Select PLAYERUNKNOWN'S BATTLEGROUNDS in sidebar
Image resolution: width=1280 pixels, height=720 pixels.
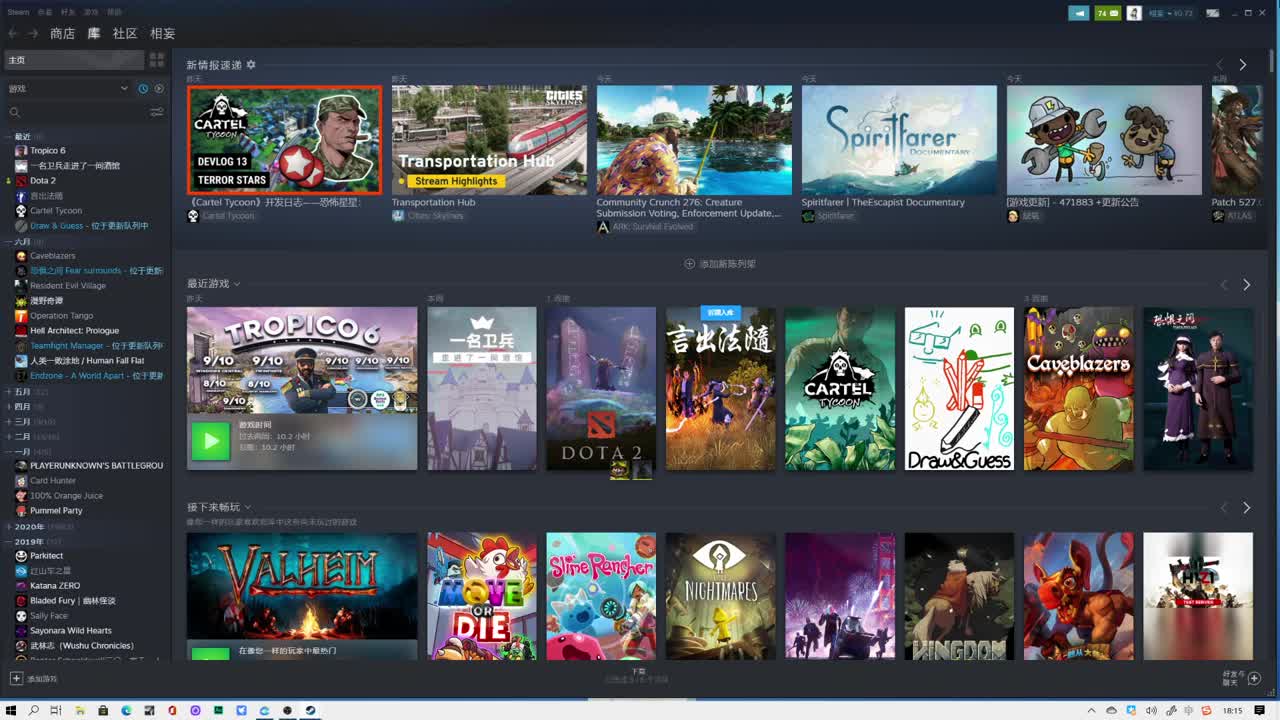click(97, 466)
